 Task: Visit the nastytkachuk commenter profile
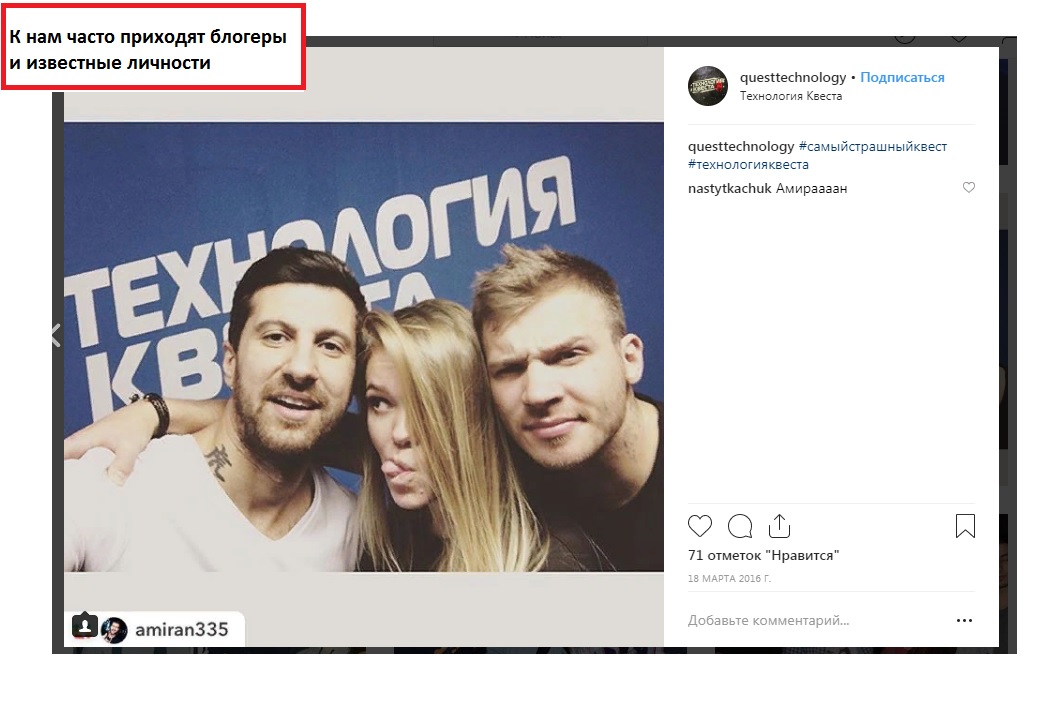pyautogui.click(x=729, y=188)
